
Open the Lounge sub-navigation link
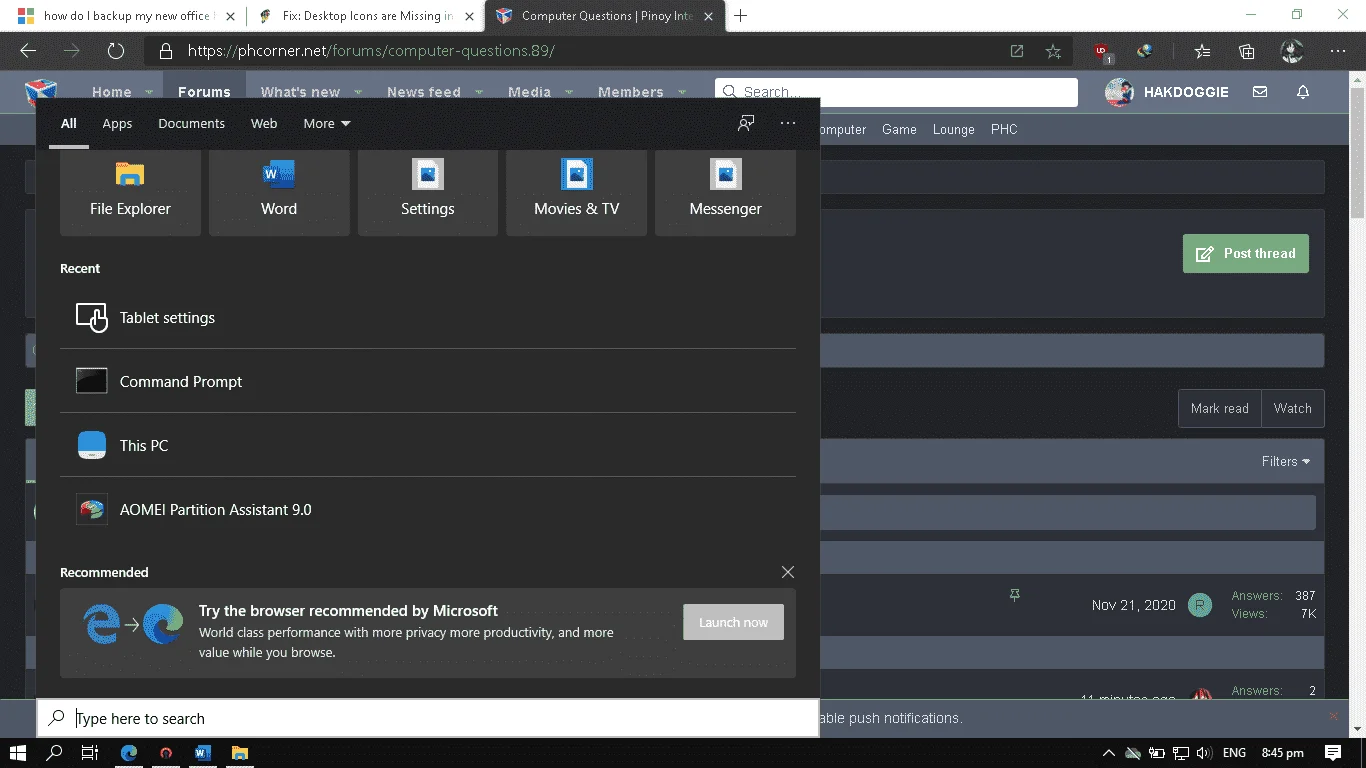click(953, 129)
